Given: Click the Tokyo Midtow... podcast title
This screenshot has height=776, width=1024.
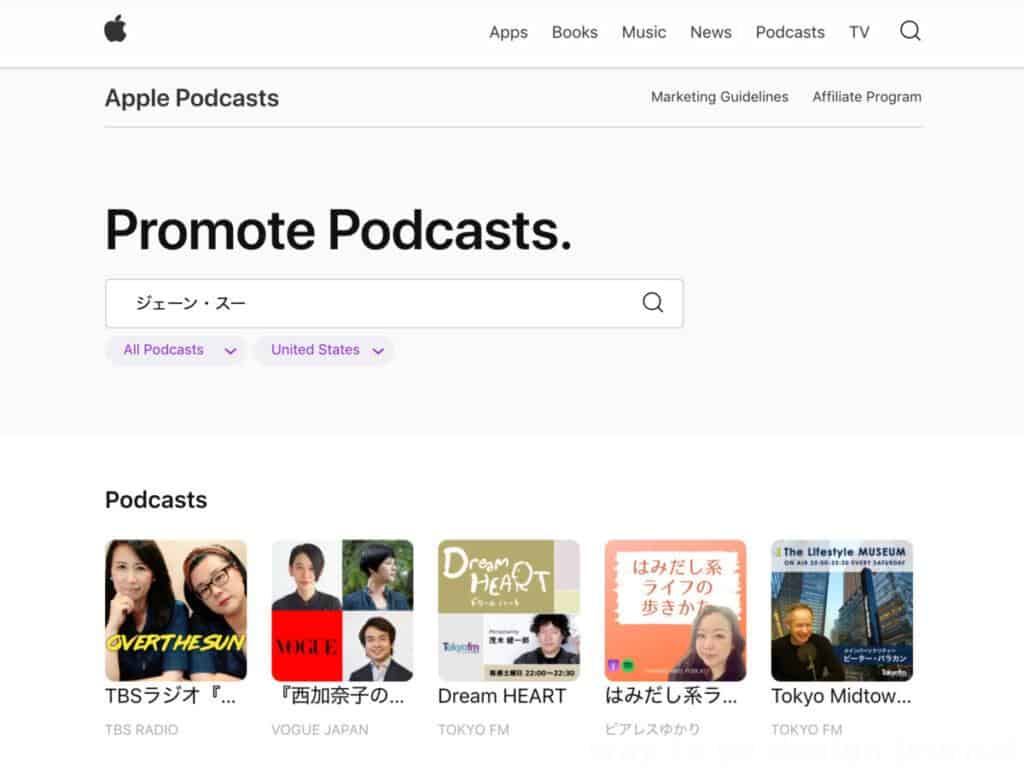Looking at the screenshot, I should tap(841, 696).
